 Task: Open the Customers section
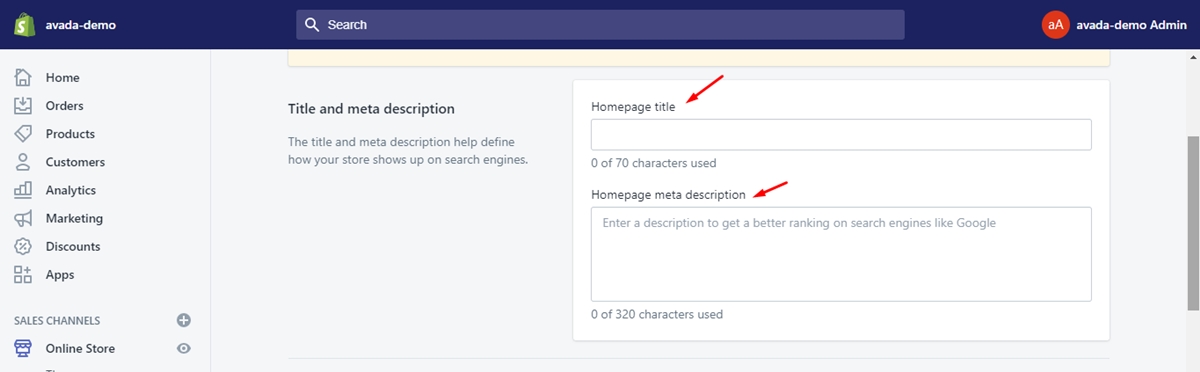pos(75,162)
